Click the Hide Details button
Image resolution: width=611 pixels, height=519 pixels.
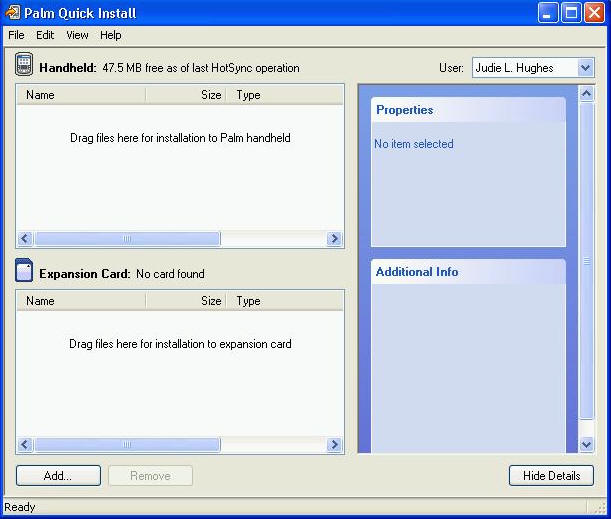(x=551, y=476)
